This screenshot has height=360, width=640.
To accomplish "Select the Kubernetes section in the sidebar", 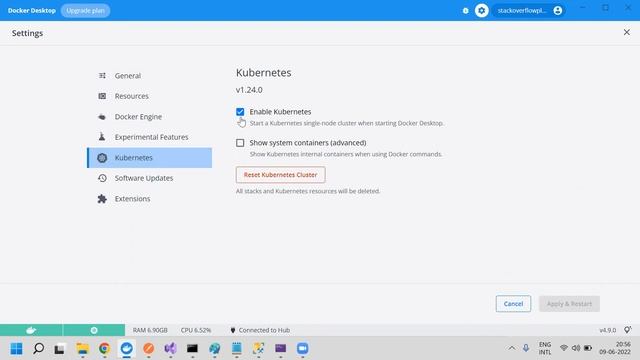I will pos(149,158).
